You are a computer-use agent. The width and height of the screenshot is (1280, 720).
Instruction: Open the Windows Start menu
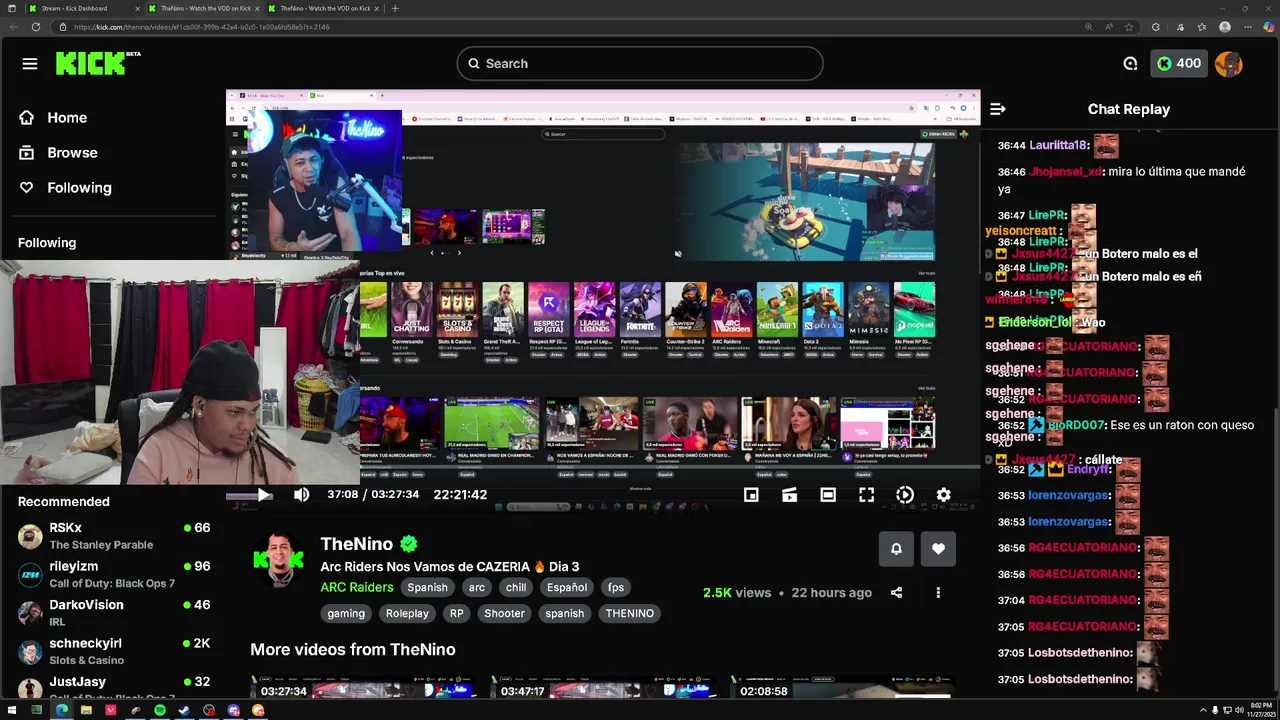click(10, 710)
